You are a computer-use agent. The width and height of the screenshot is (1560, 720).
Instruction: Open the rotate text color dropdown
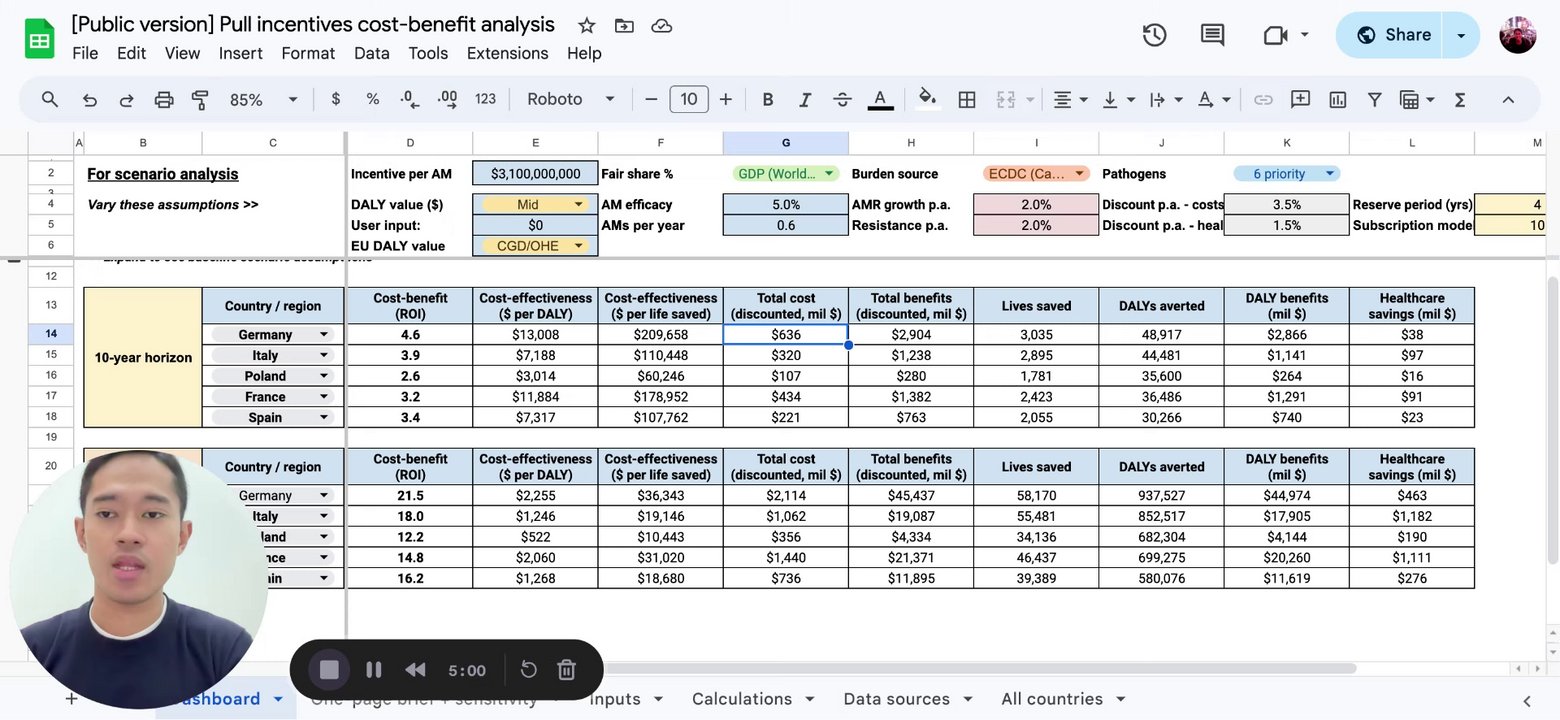pyautogui.click(x=1213, y=99)
